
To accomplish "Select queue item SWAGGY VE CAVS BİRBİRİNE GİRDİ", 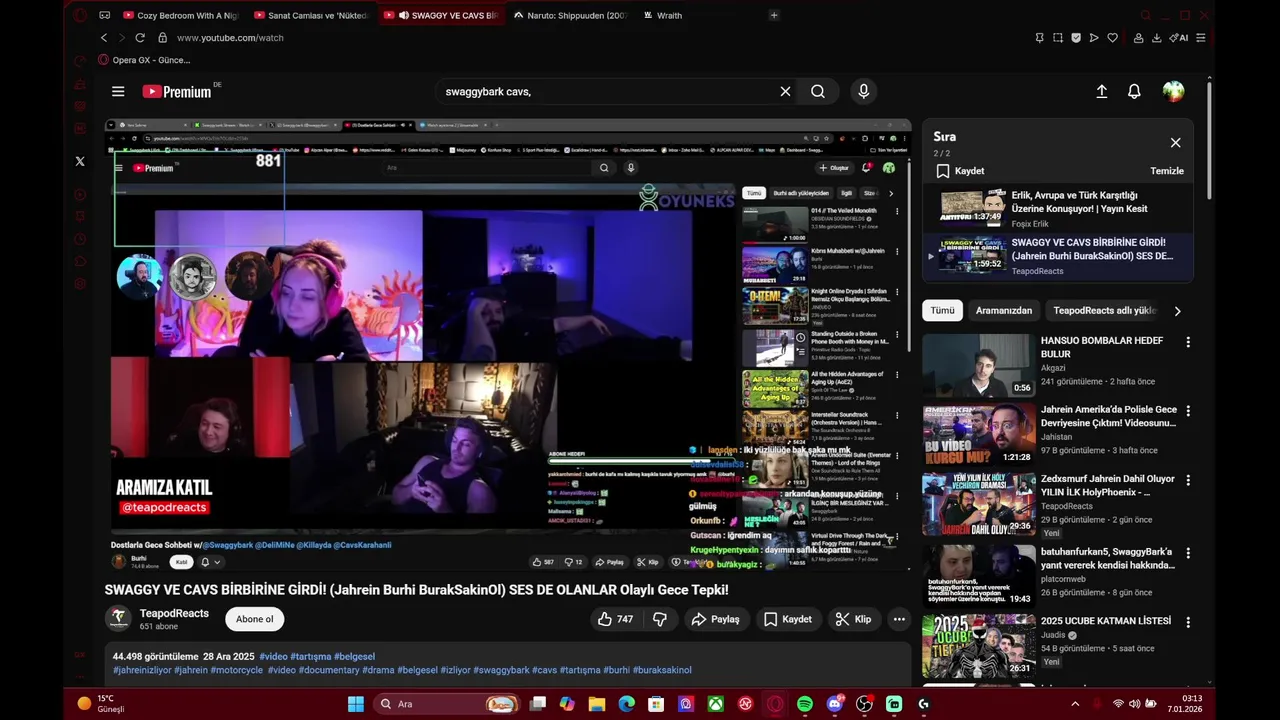I will point(1057,255).
